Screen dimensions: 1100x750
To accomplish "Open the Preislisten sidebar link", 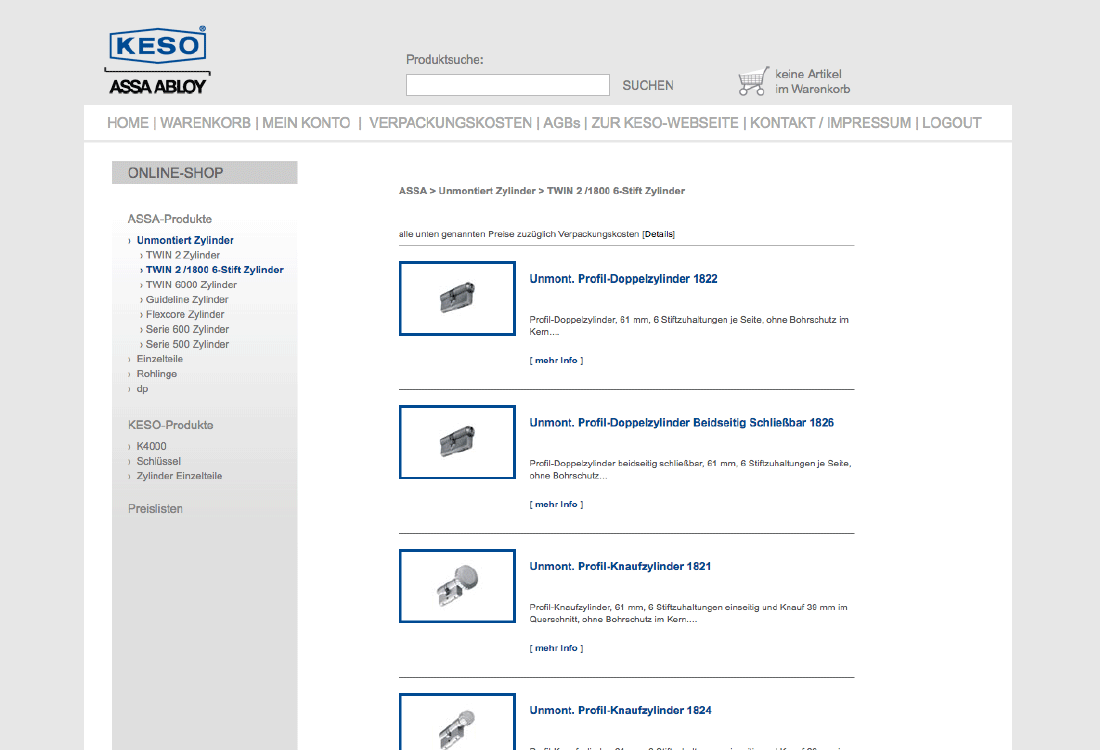I will click(155, 509).
